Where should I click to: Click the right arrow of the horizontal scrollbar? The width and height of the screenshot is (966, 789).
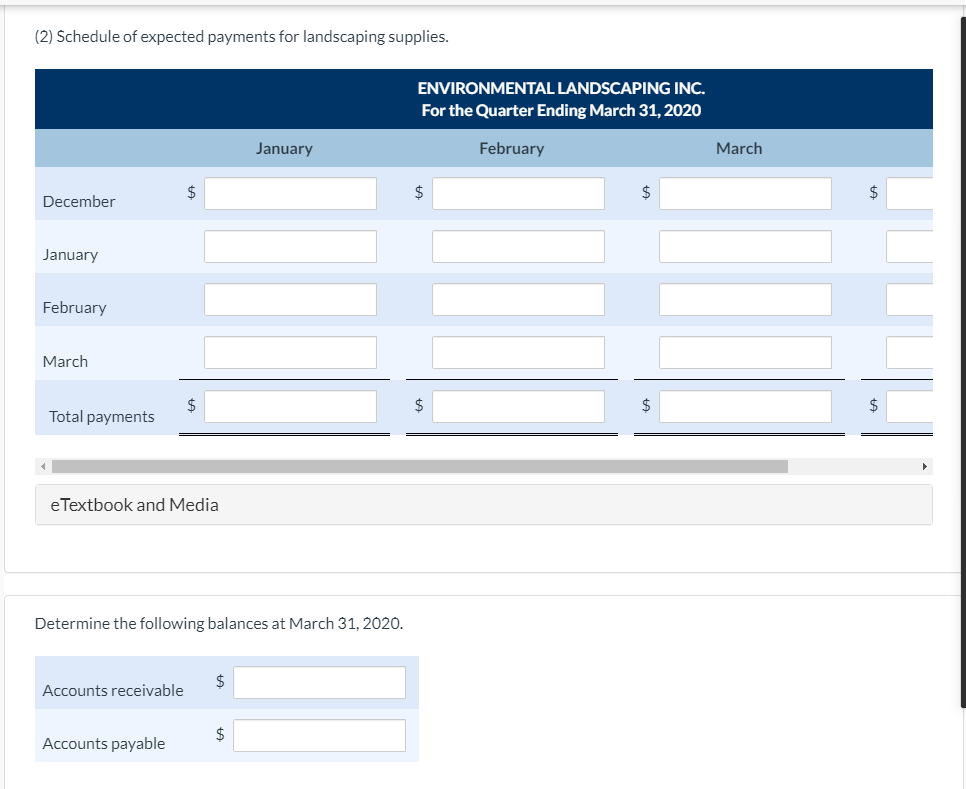(x=925, y=465)
